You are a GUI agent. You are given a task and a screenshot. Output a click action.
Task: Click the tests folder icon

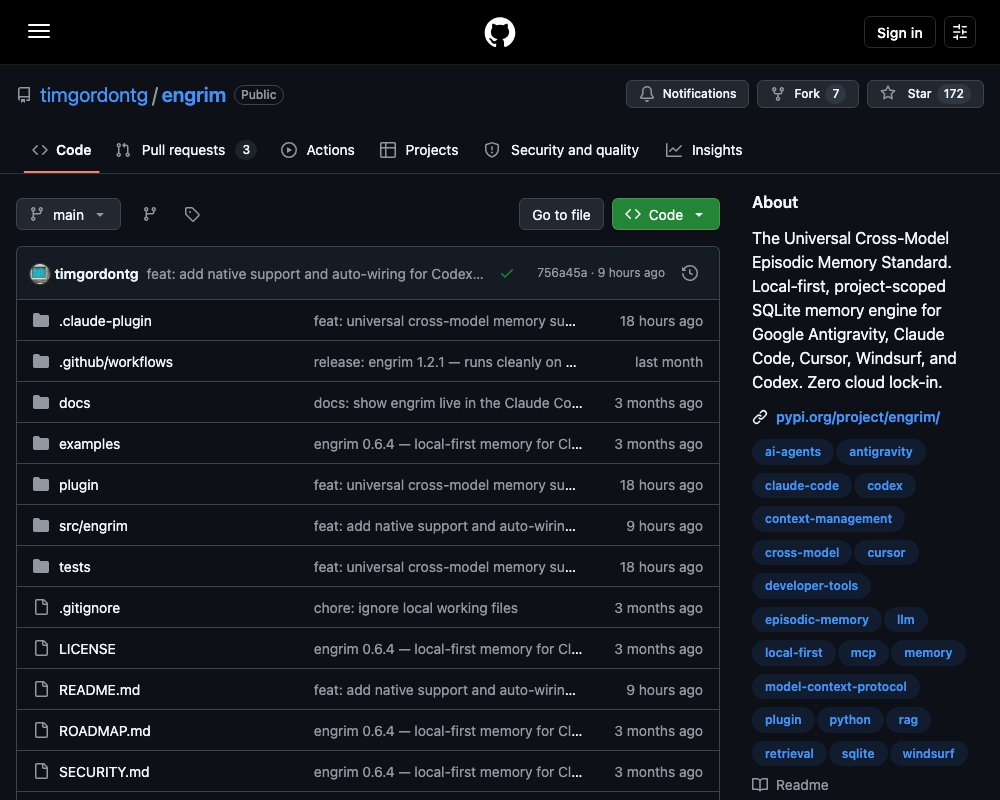pos(41,566)
